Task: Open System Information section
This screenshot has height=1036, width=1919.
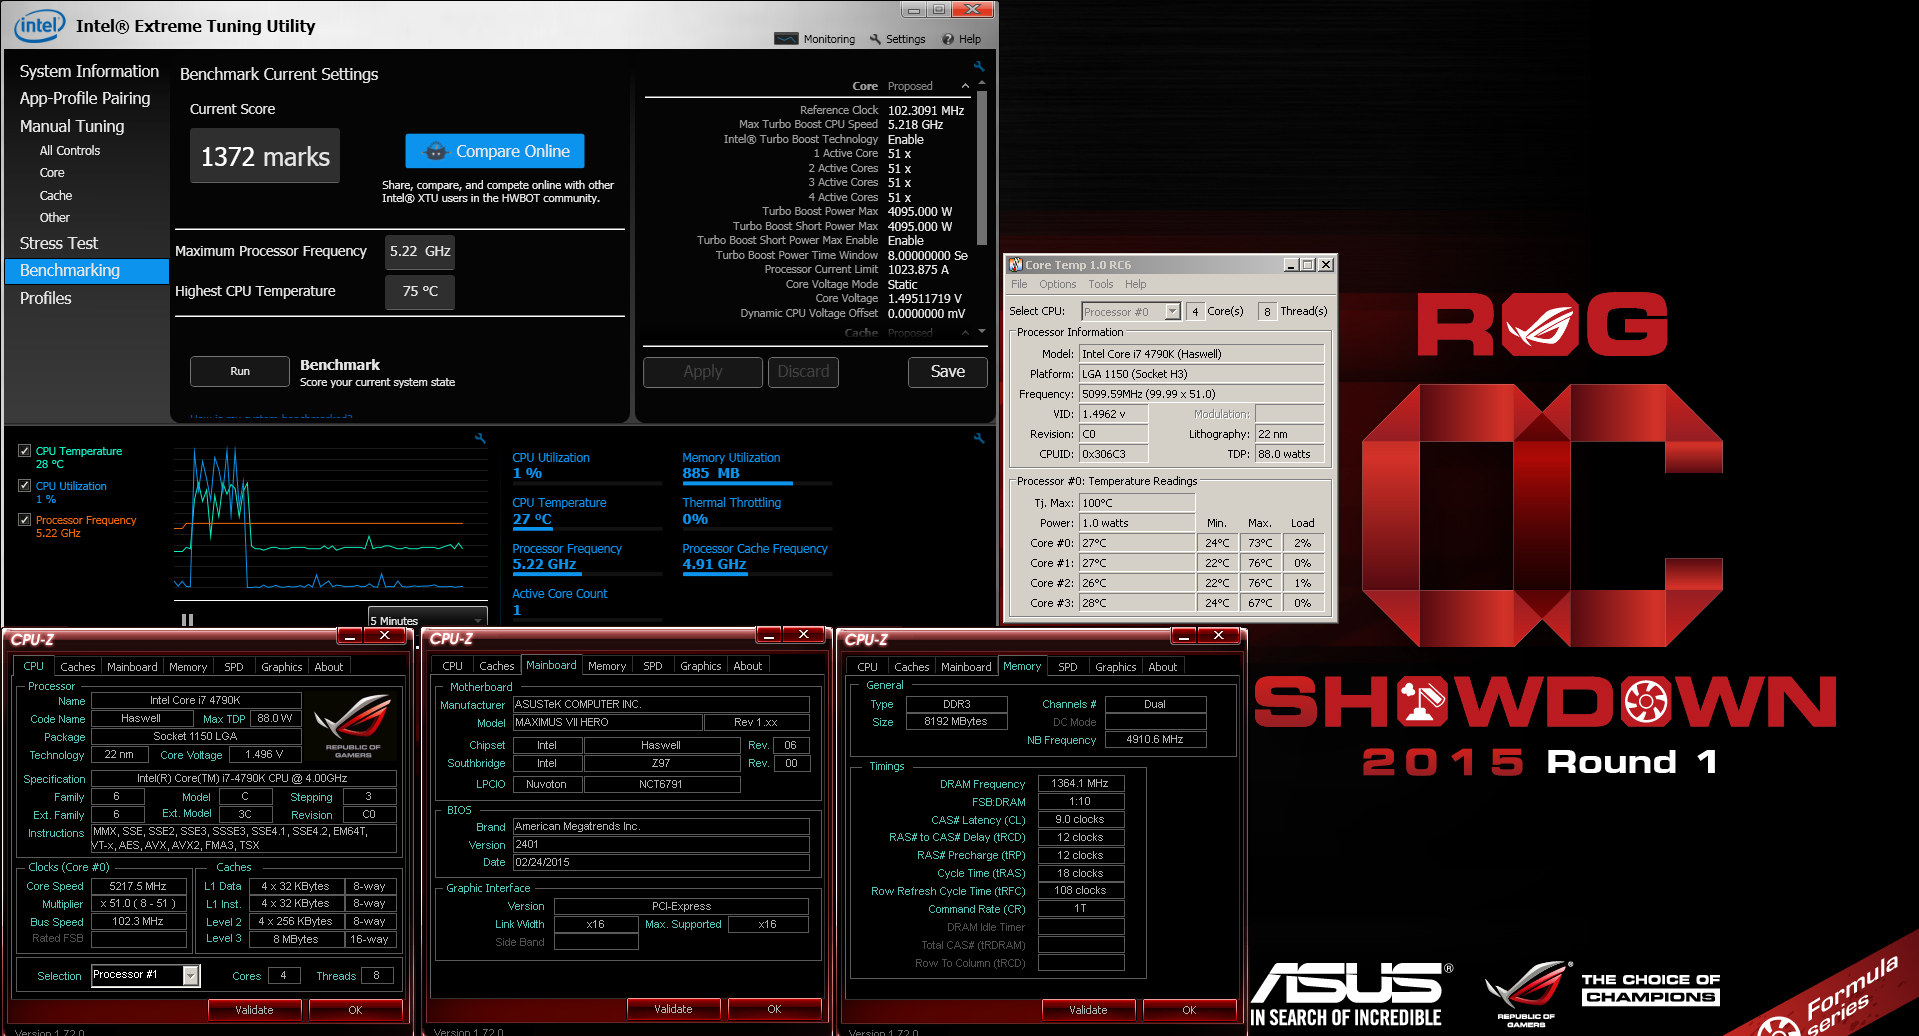Action: click(x=89, y=71)
